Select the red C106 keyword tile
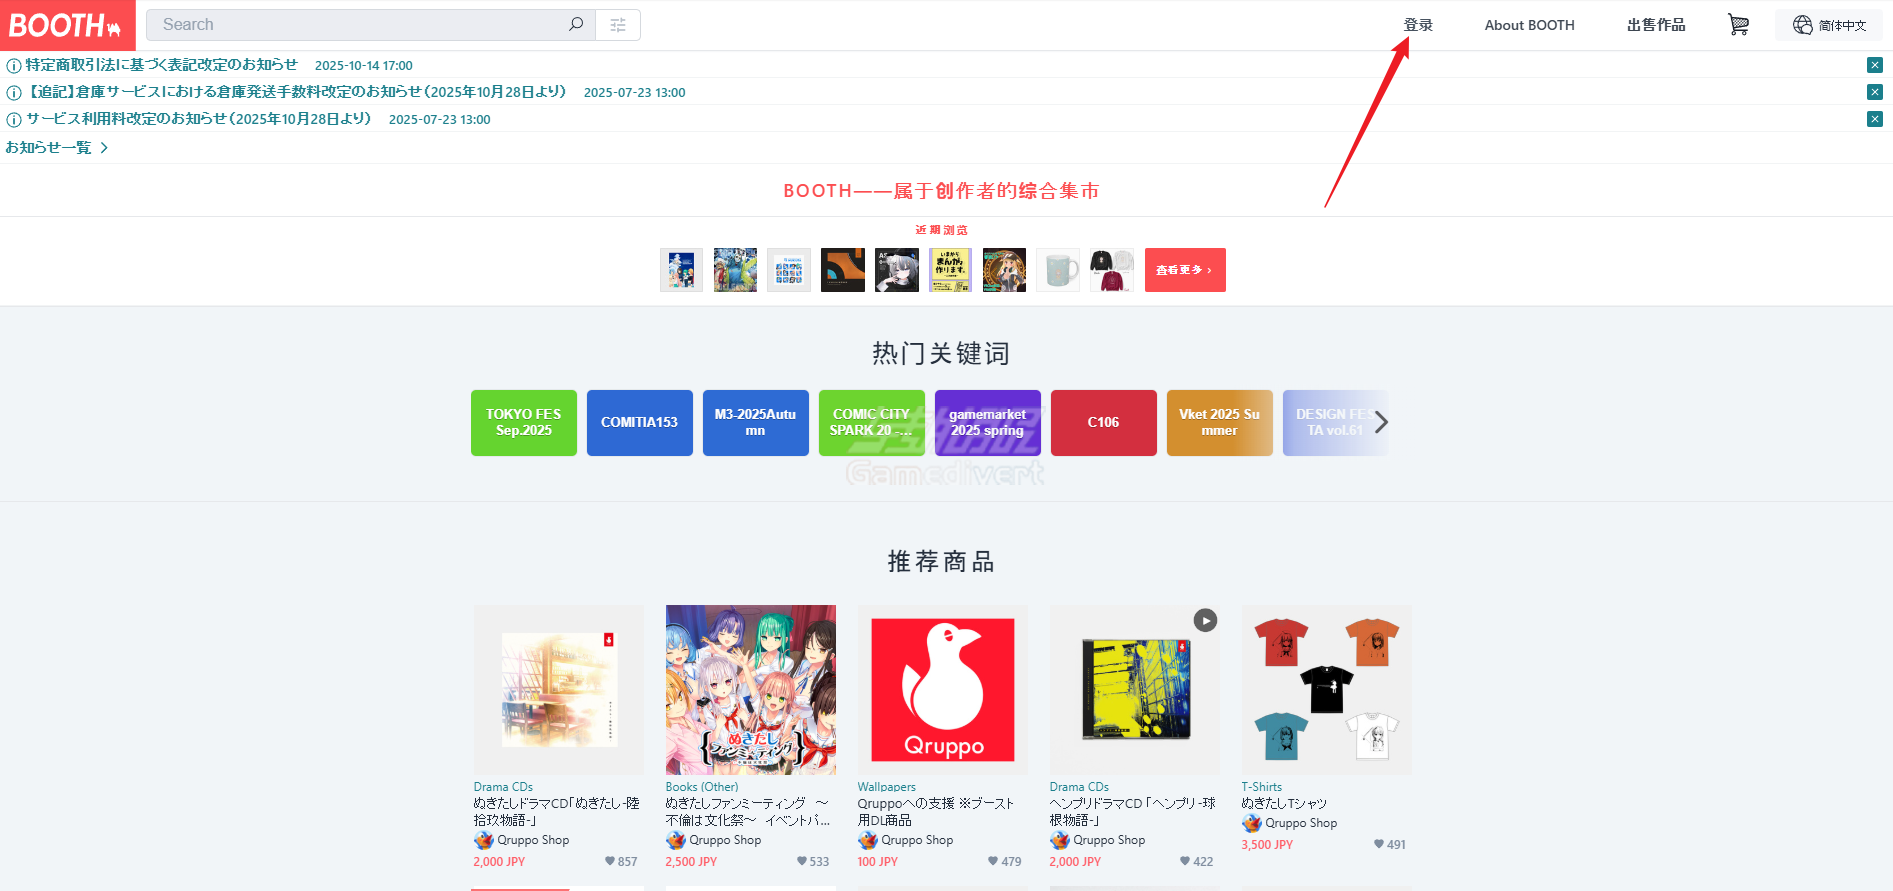 1103,423
